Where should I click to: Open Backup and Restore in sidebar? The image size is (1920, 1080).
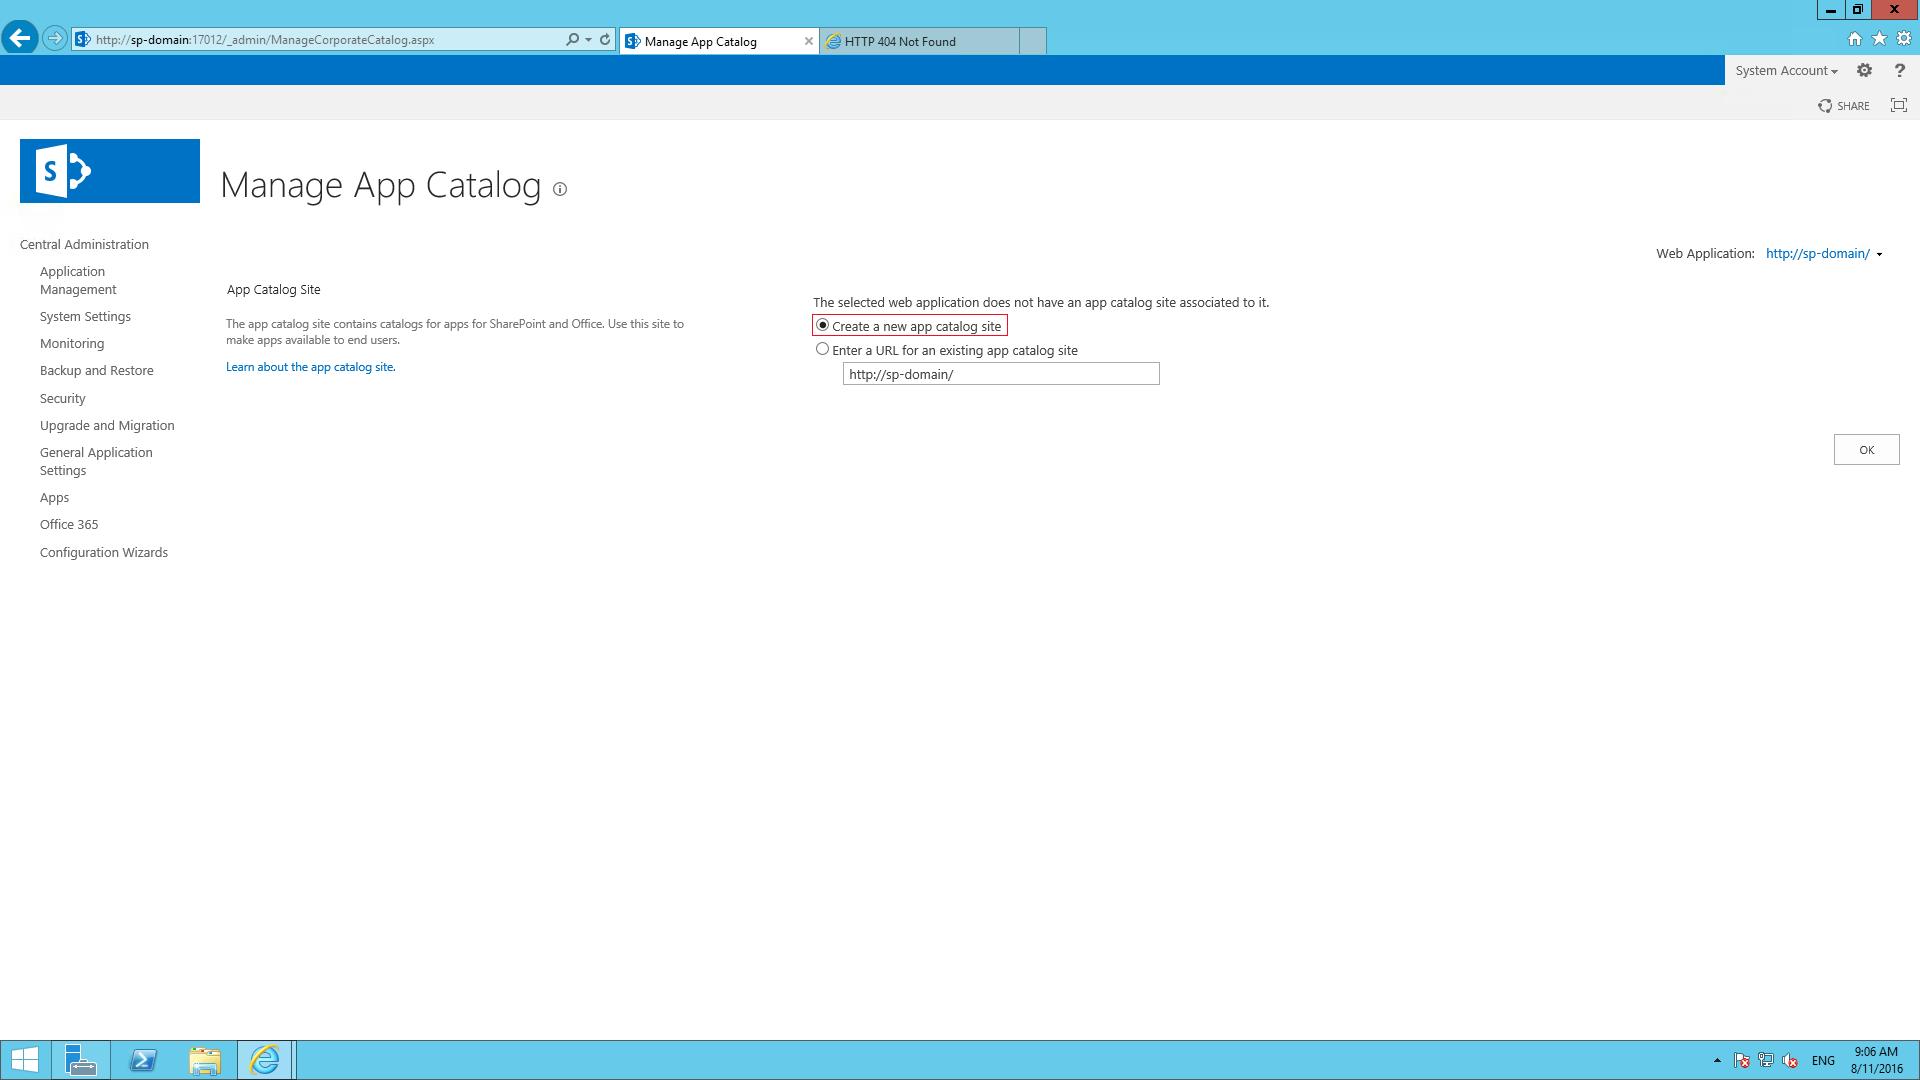click(x=97, y=371)
